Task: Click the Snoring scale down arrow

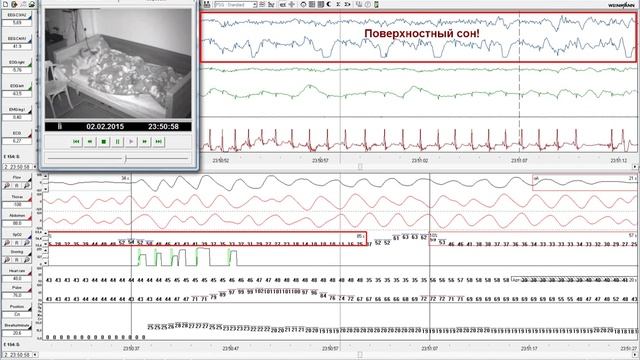Action: 46,263
